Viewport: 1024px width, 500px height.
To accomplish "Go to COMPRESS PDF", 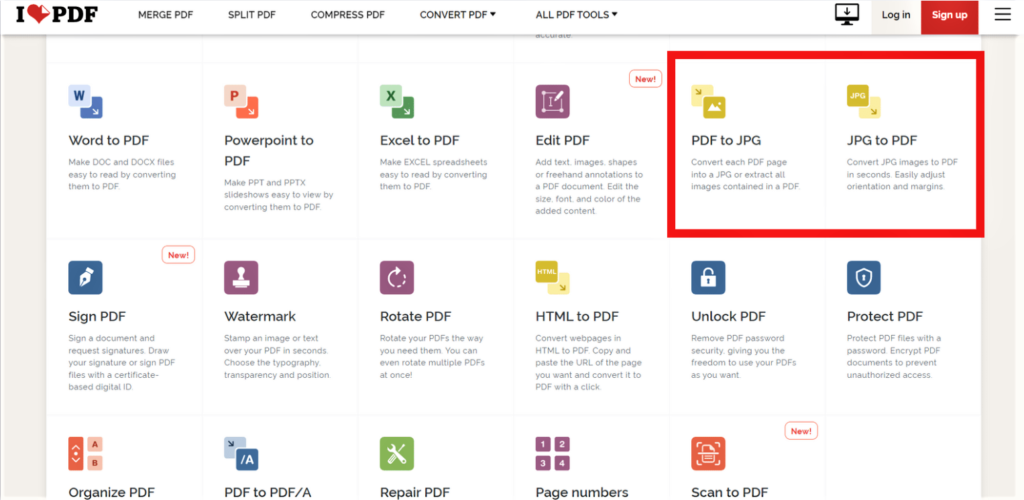I will tap(347, 14).
